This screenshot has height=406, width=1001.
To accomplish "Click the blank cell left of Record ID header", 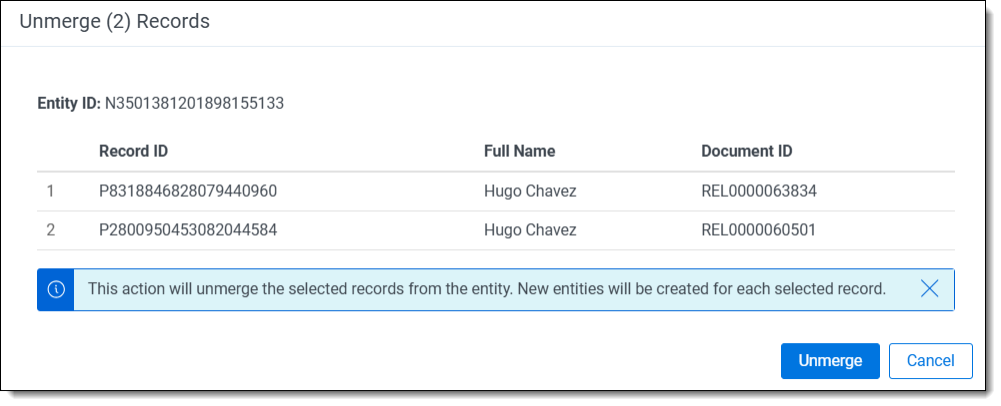I will click(x=60, y=151).
